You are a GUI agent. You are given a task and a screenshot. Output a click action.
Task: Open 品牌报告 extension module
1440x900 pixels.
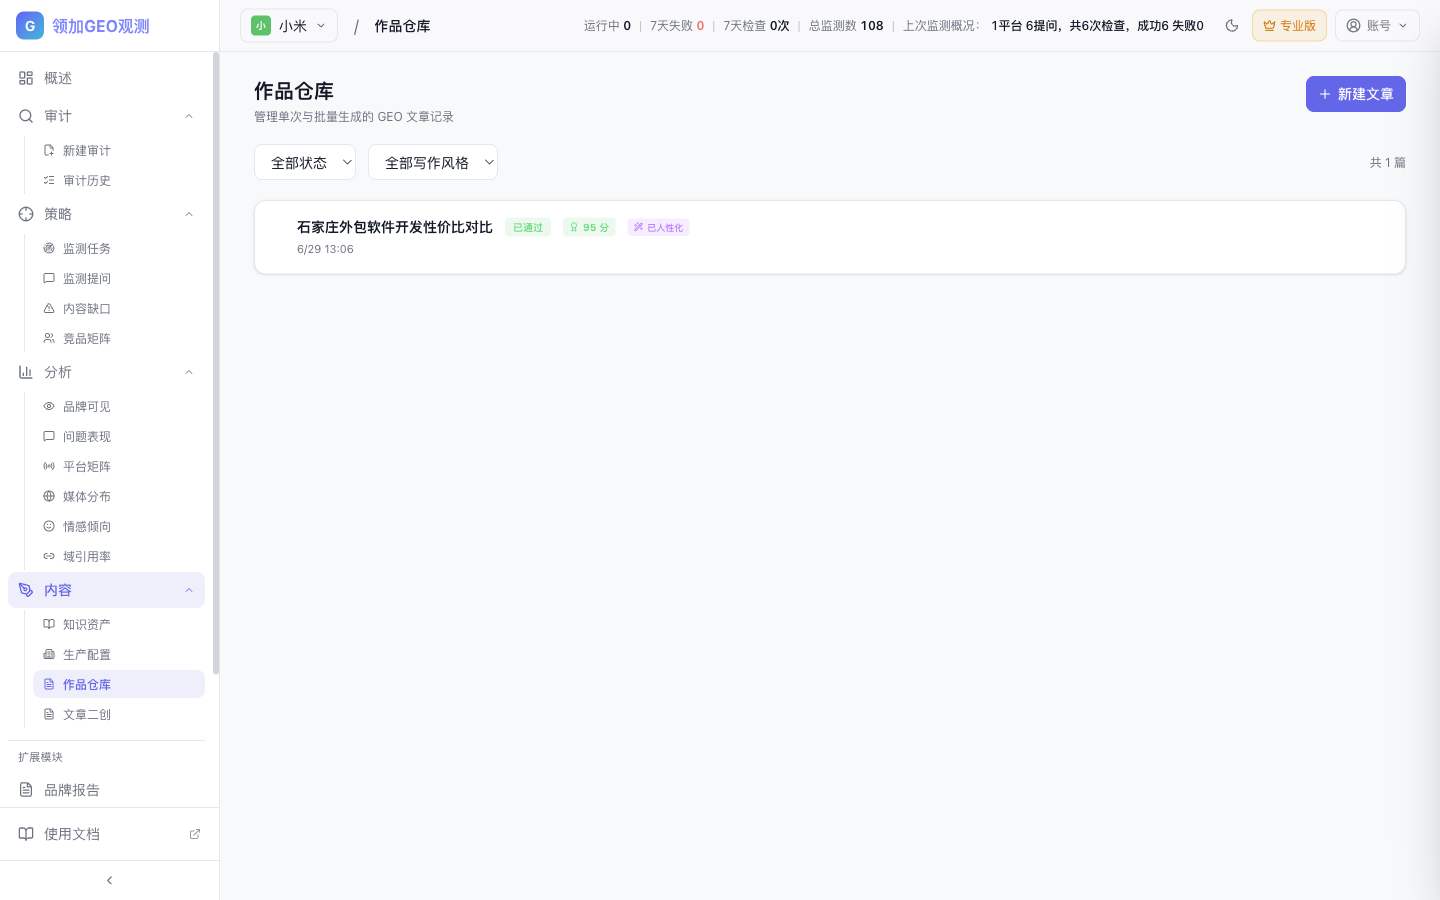tap(106, 790)
